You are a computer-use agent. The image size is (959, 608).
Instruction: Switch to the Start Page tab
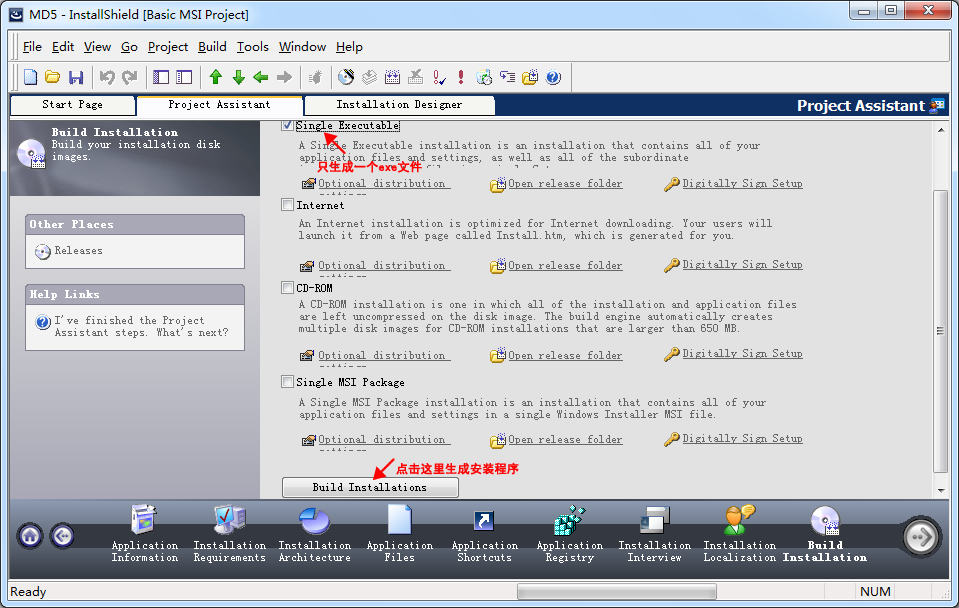click(73, 105)
